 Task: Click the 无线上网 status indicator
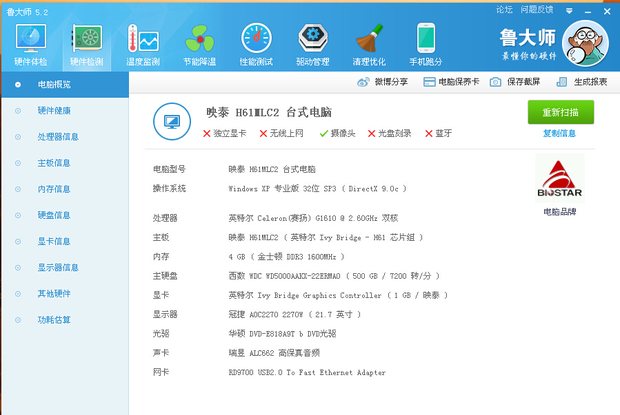[x=281, y=134]
